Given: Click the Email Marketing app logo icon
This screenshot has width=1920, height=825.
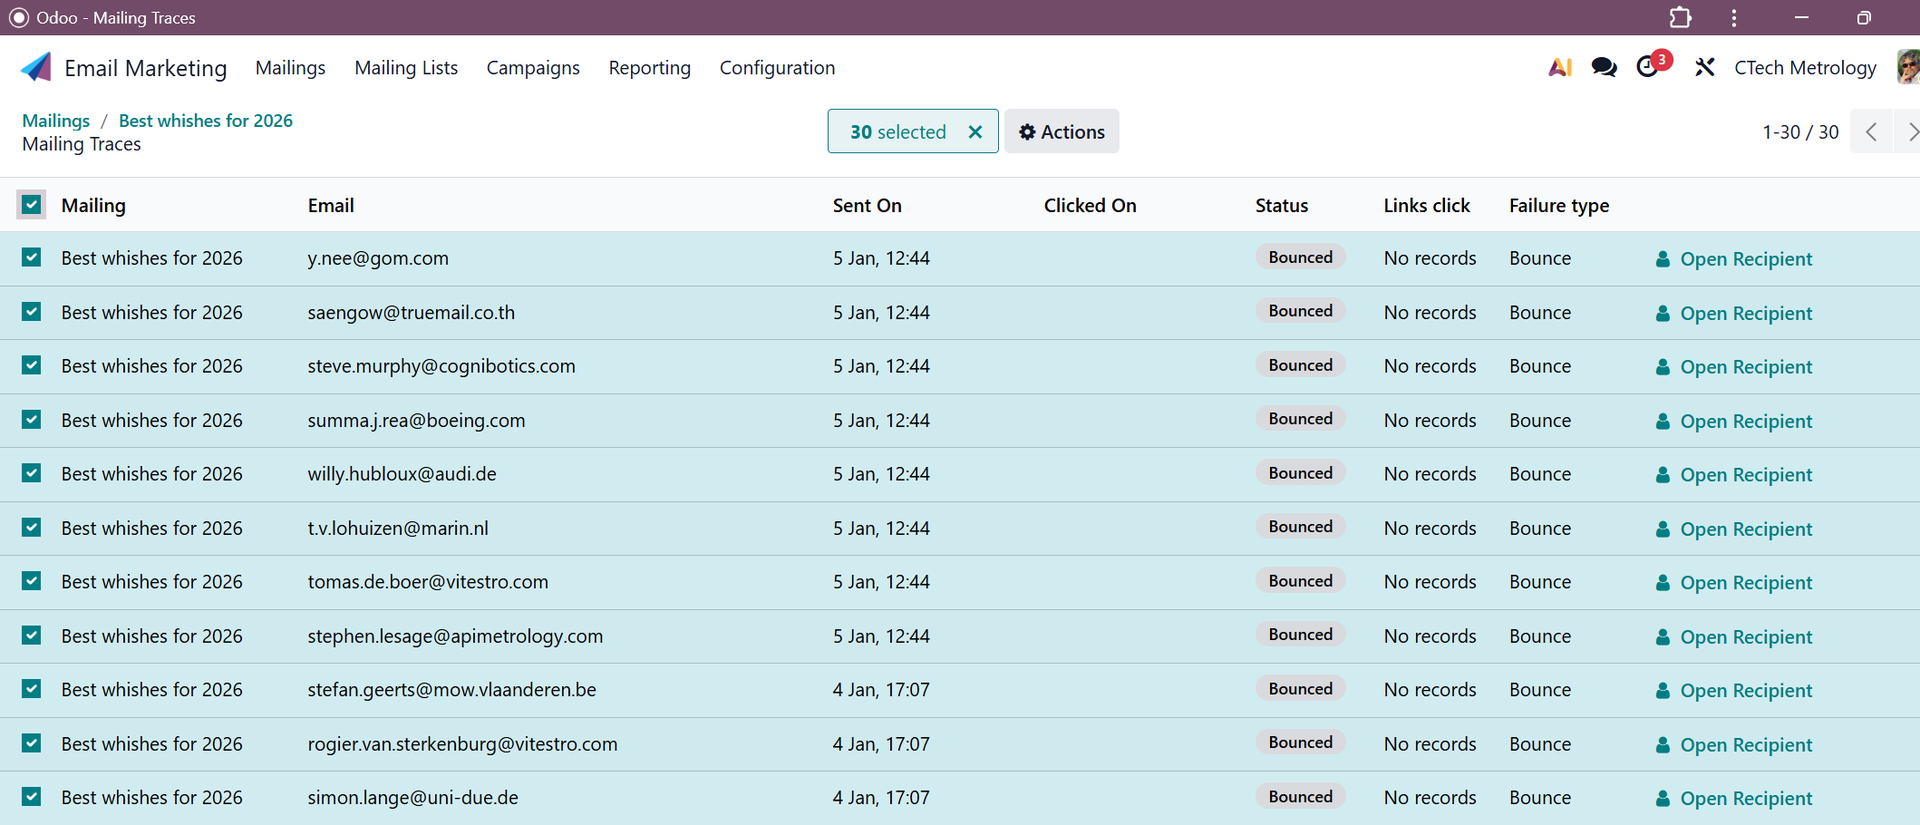Looking at the screenshot, I should (36, 67).
